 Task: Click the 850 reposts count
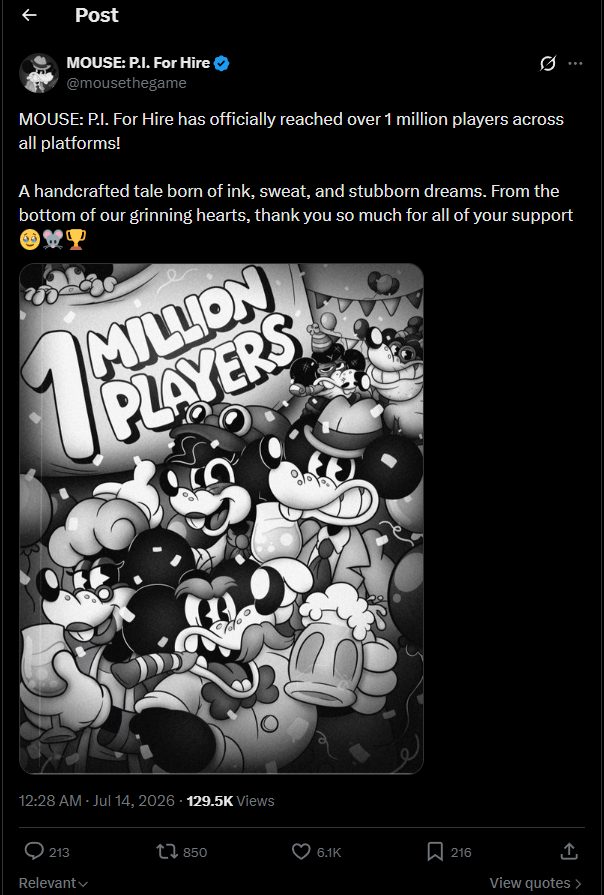[x=195, y=852]
